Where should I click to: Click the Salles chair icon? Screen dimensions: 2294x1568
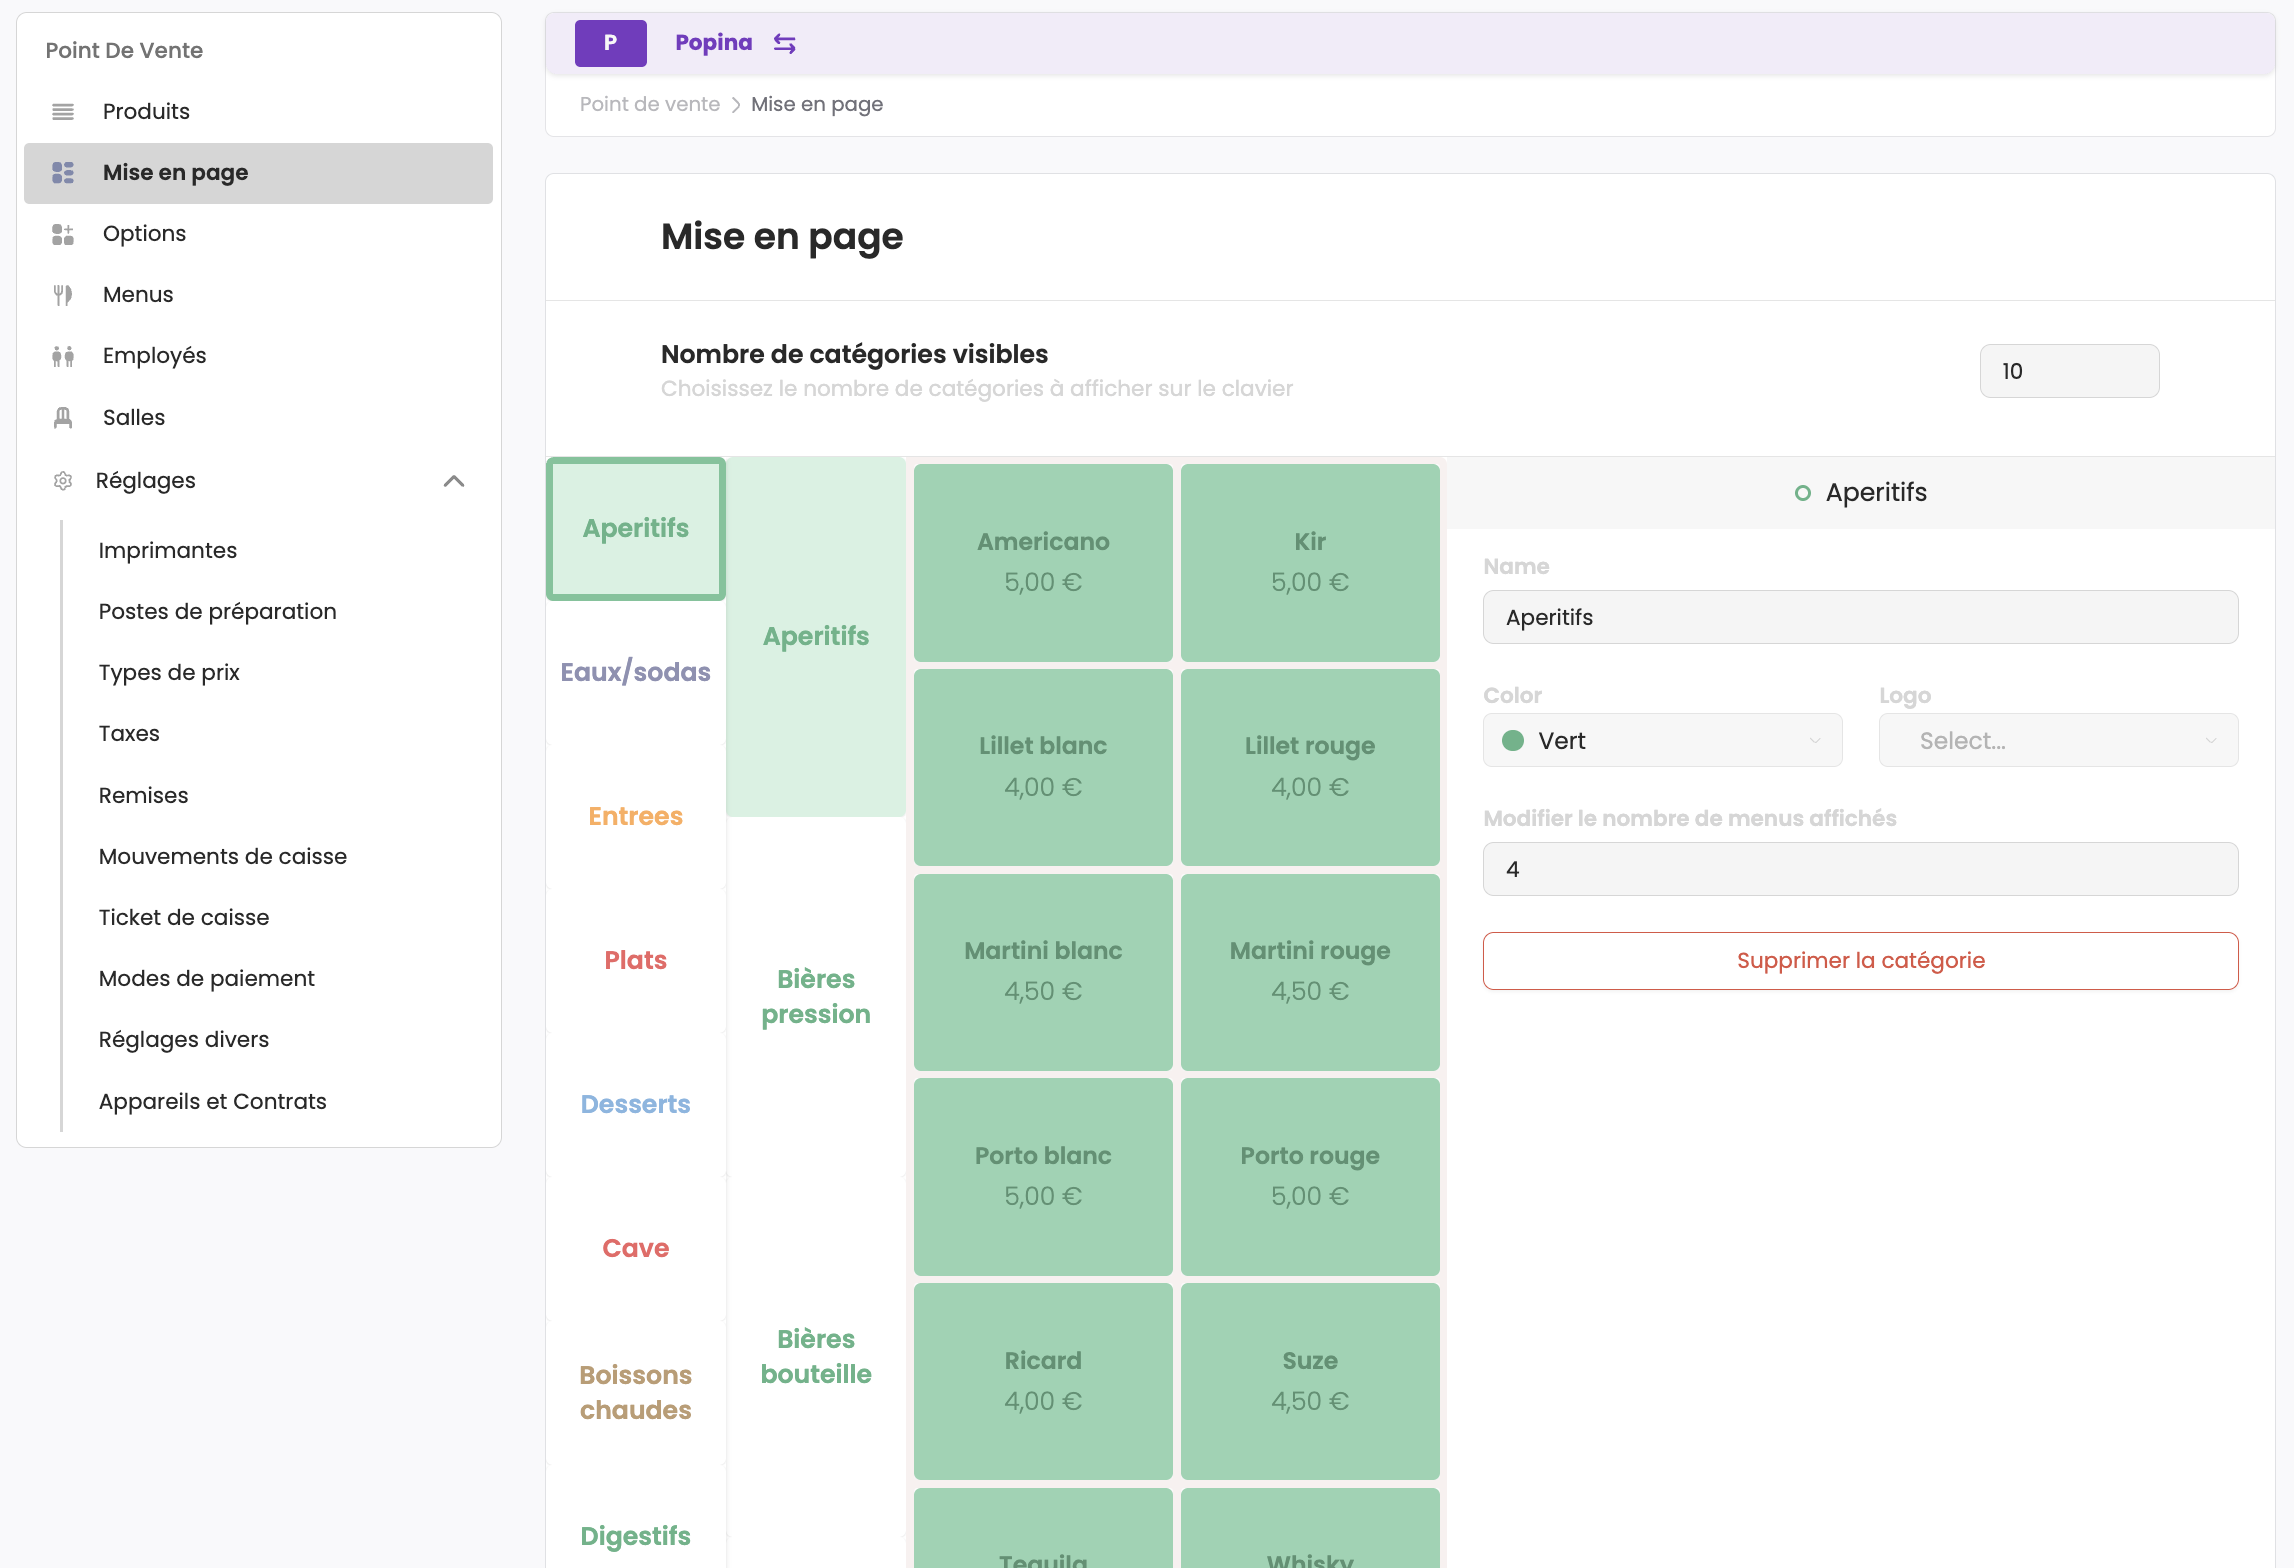[x=63, y=417]
